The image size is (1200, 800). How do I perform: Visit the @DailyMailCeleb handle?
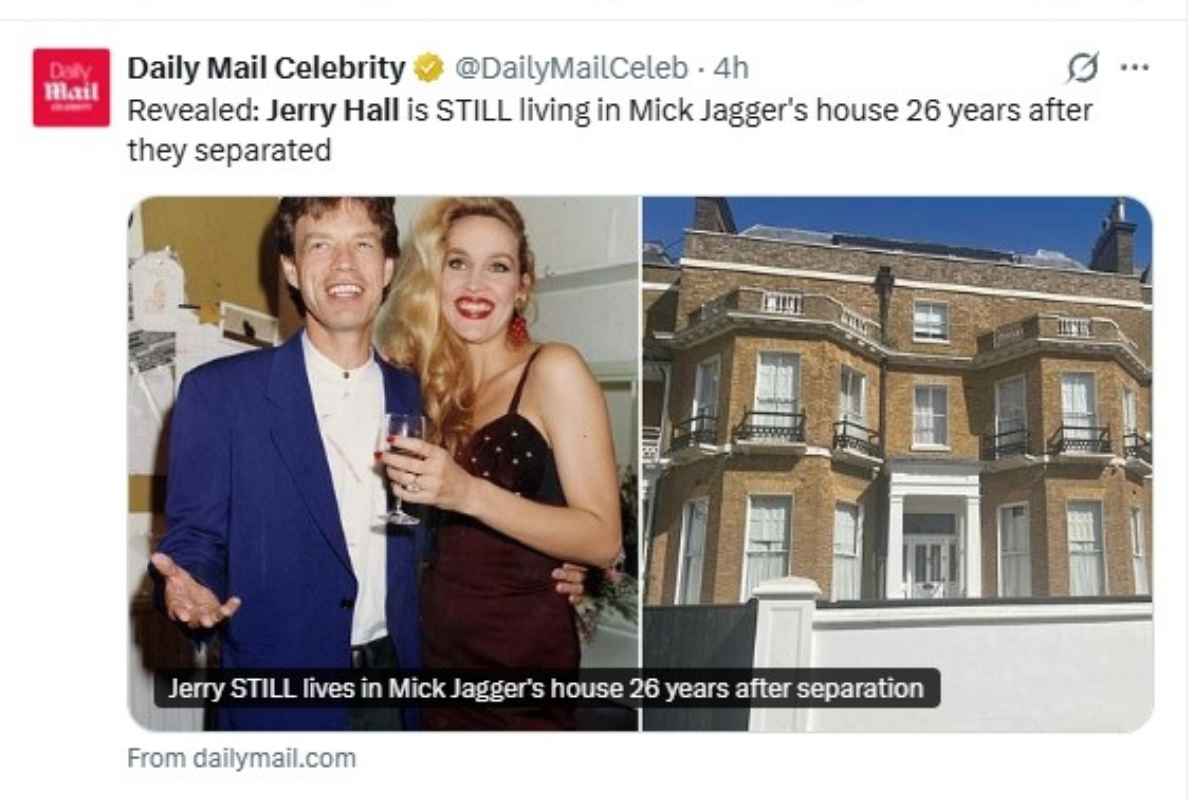[571, 68]
